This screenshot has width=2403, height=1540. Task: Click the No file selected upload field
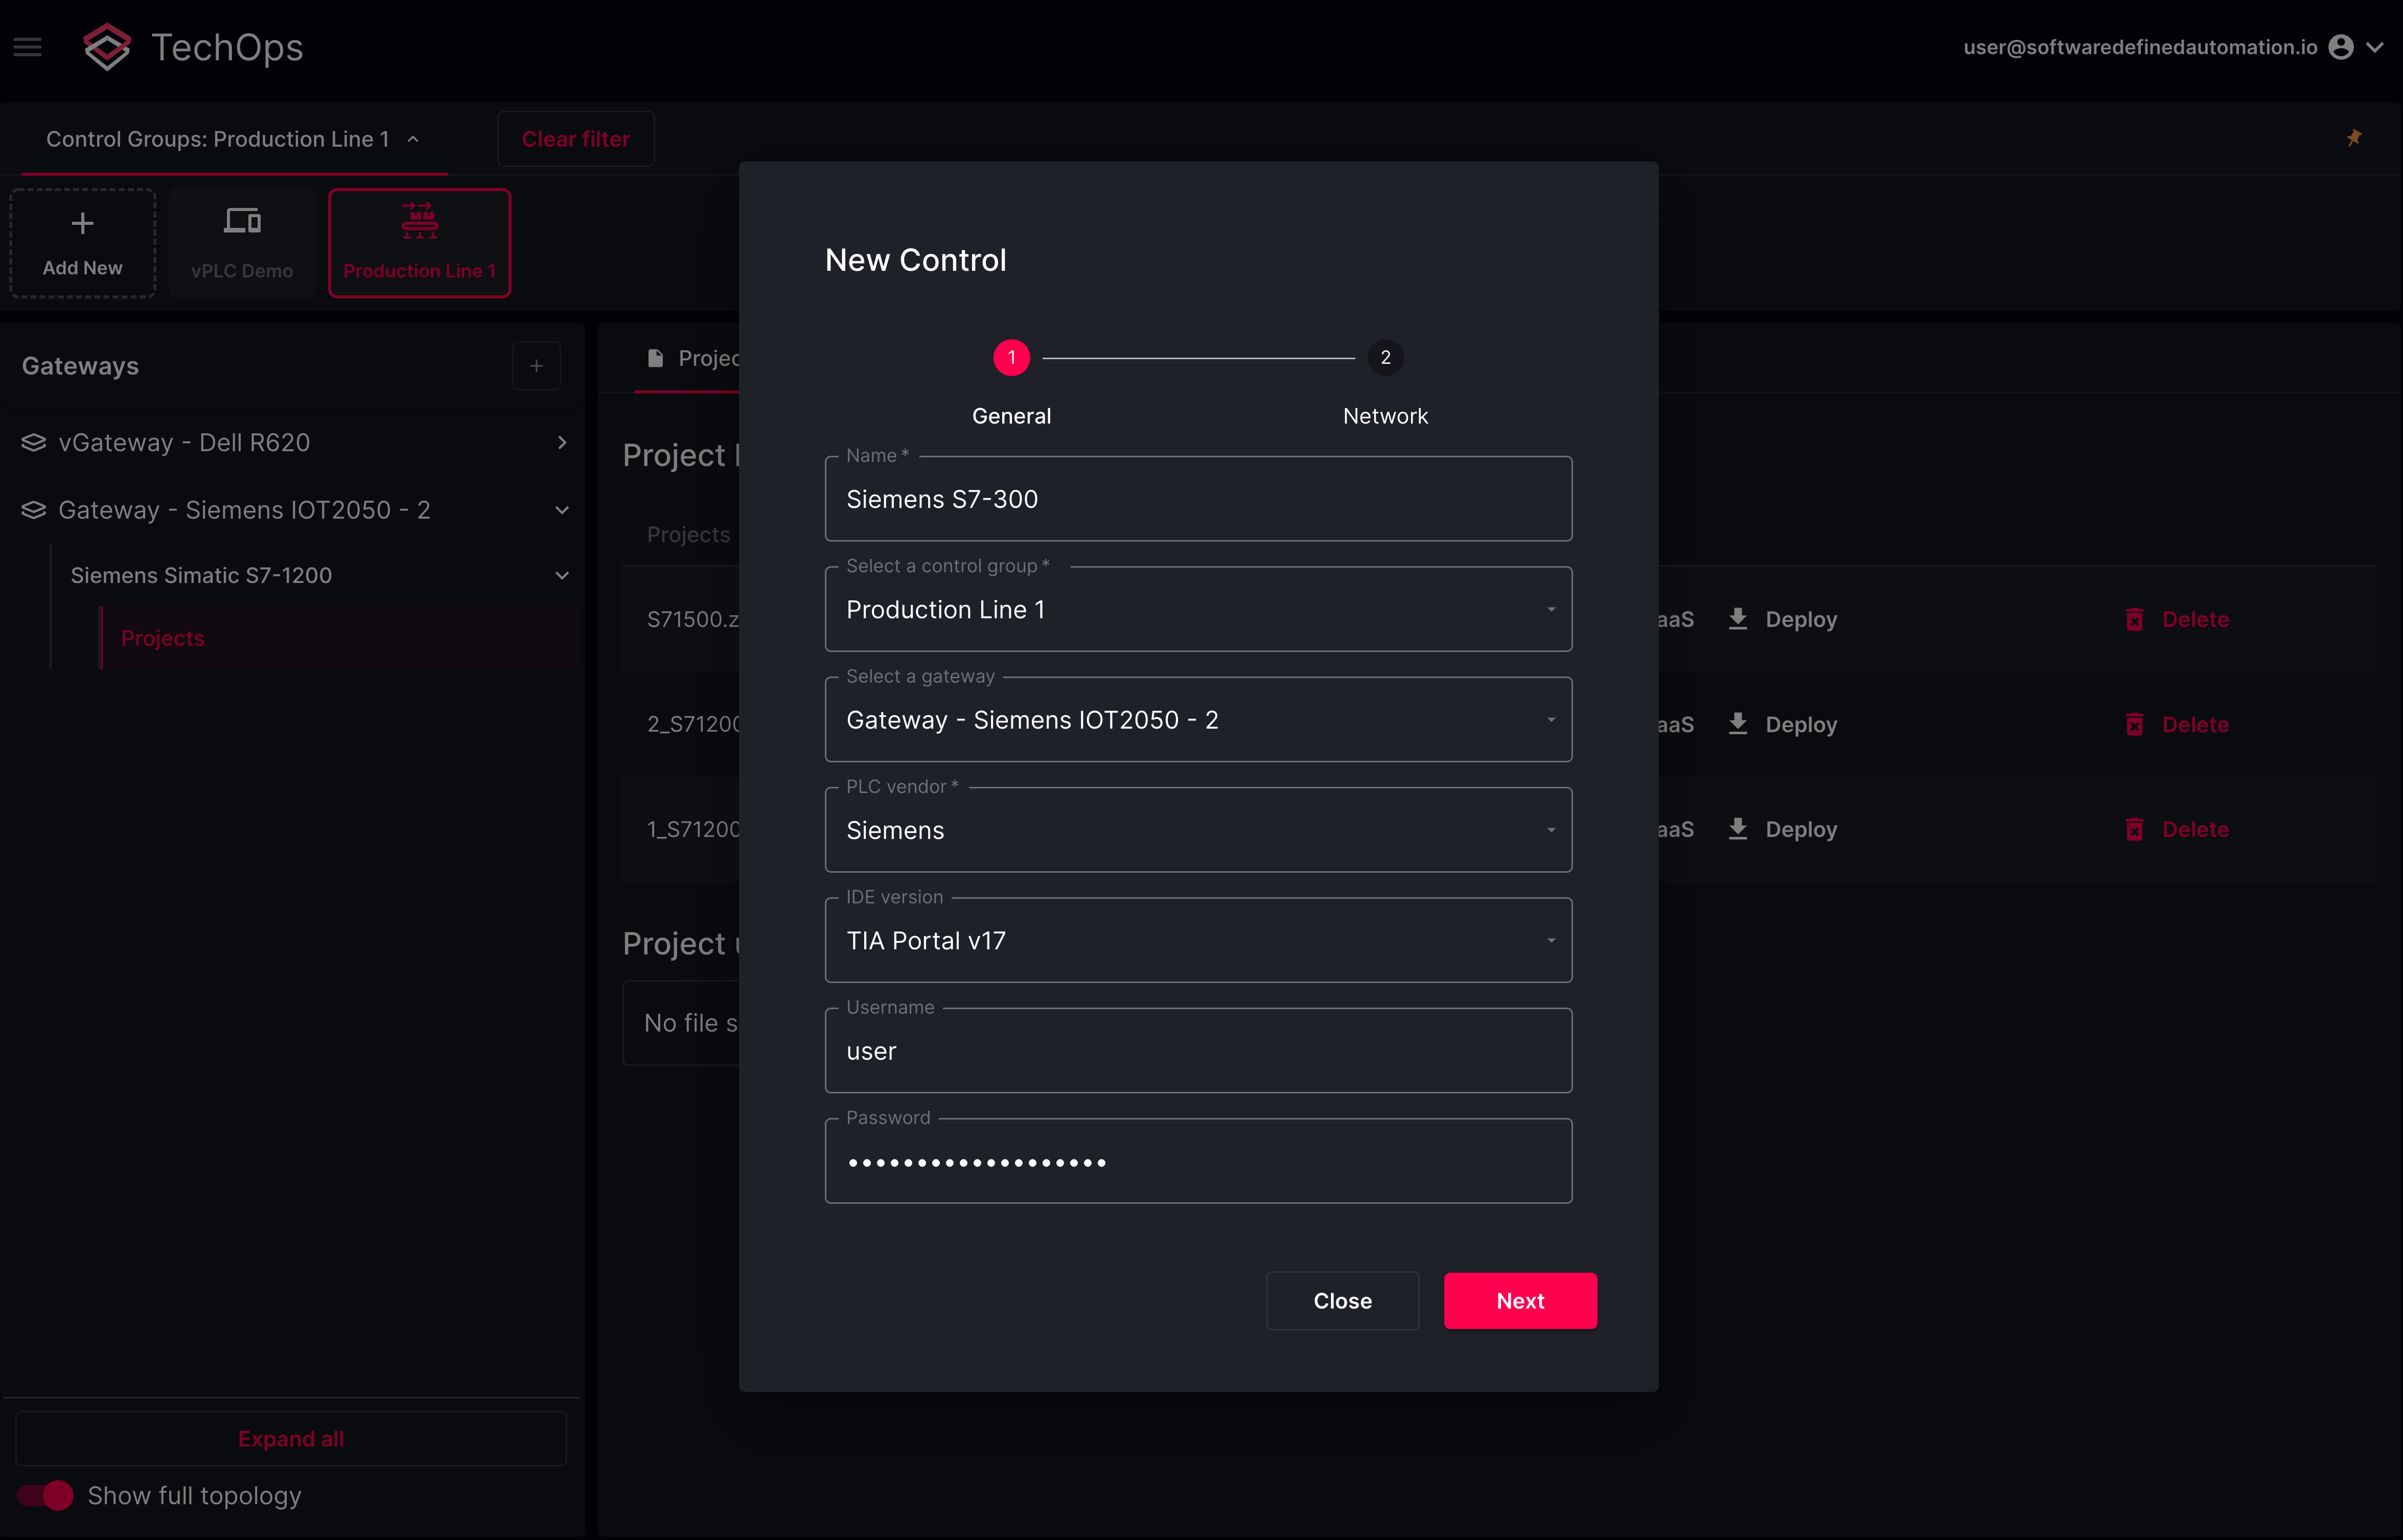click(x=682, y=1023)
